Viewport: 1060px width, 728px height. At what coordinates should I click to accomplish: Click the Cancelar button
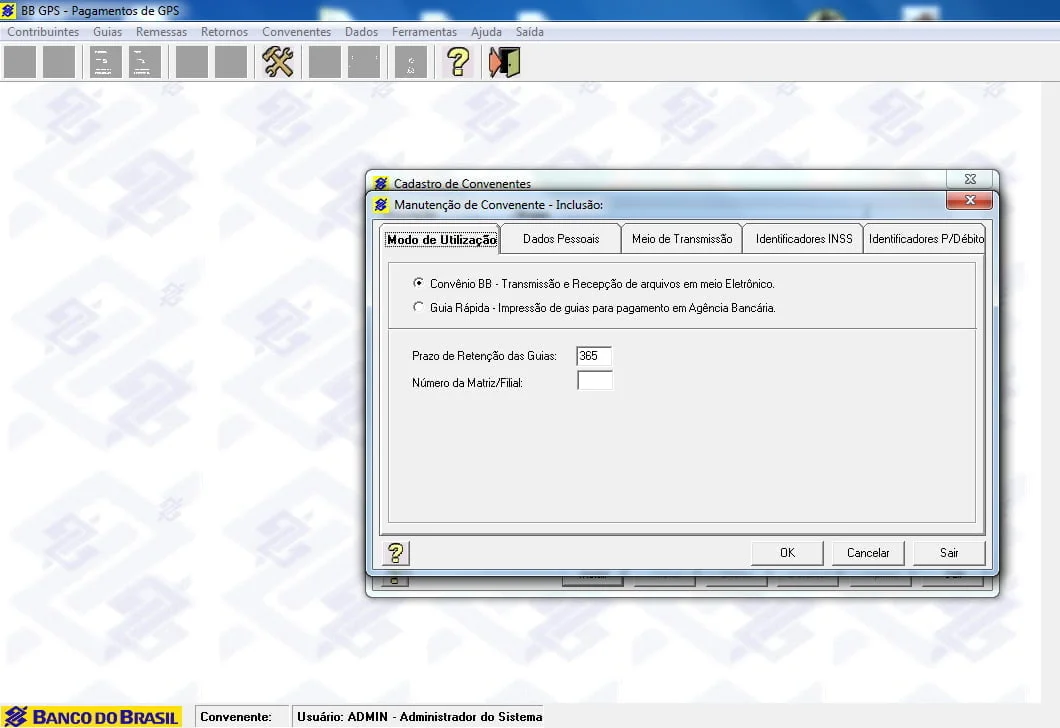click(x=868, y=553)
